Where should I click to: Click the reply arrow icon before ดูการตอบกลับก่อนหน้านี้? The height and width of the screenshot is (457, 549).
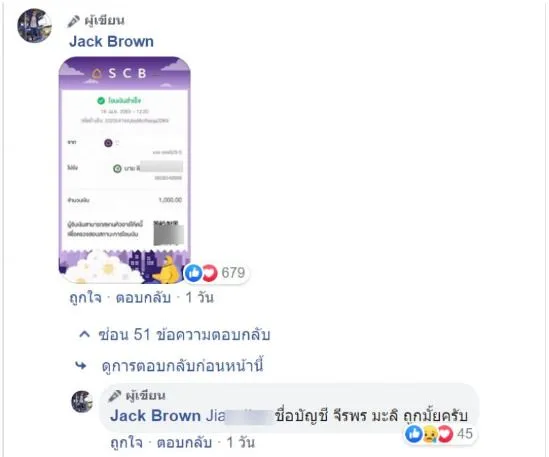tap(81, 366)
